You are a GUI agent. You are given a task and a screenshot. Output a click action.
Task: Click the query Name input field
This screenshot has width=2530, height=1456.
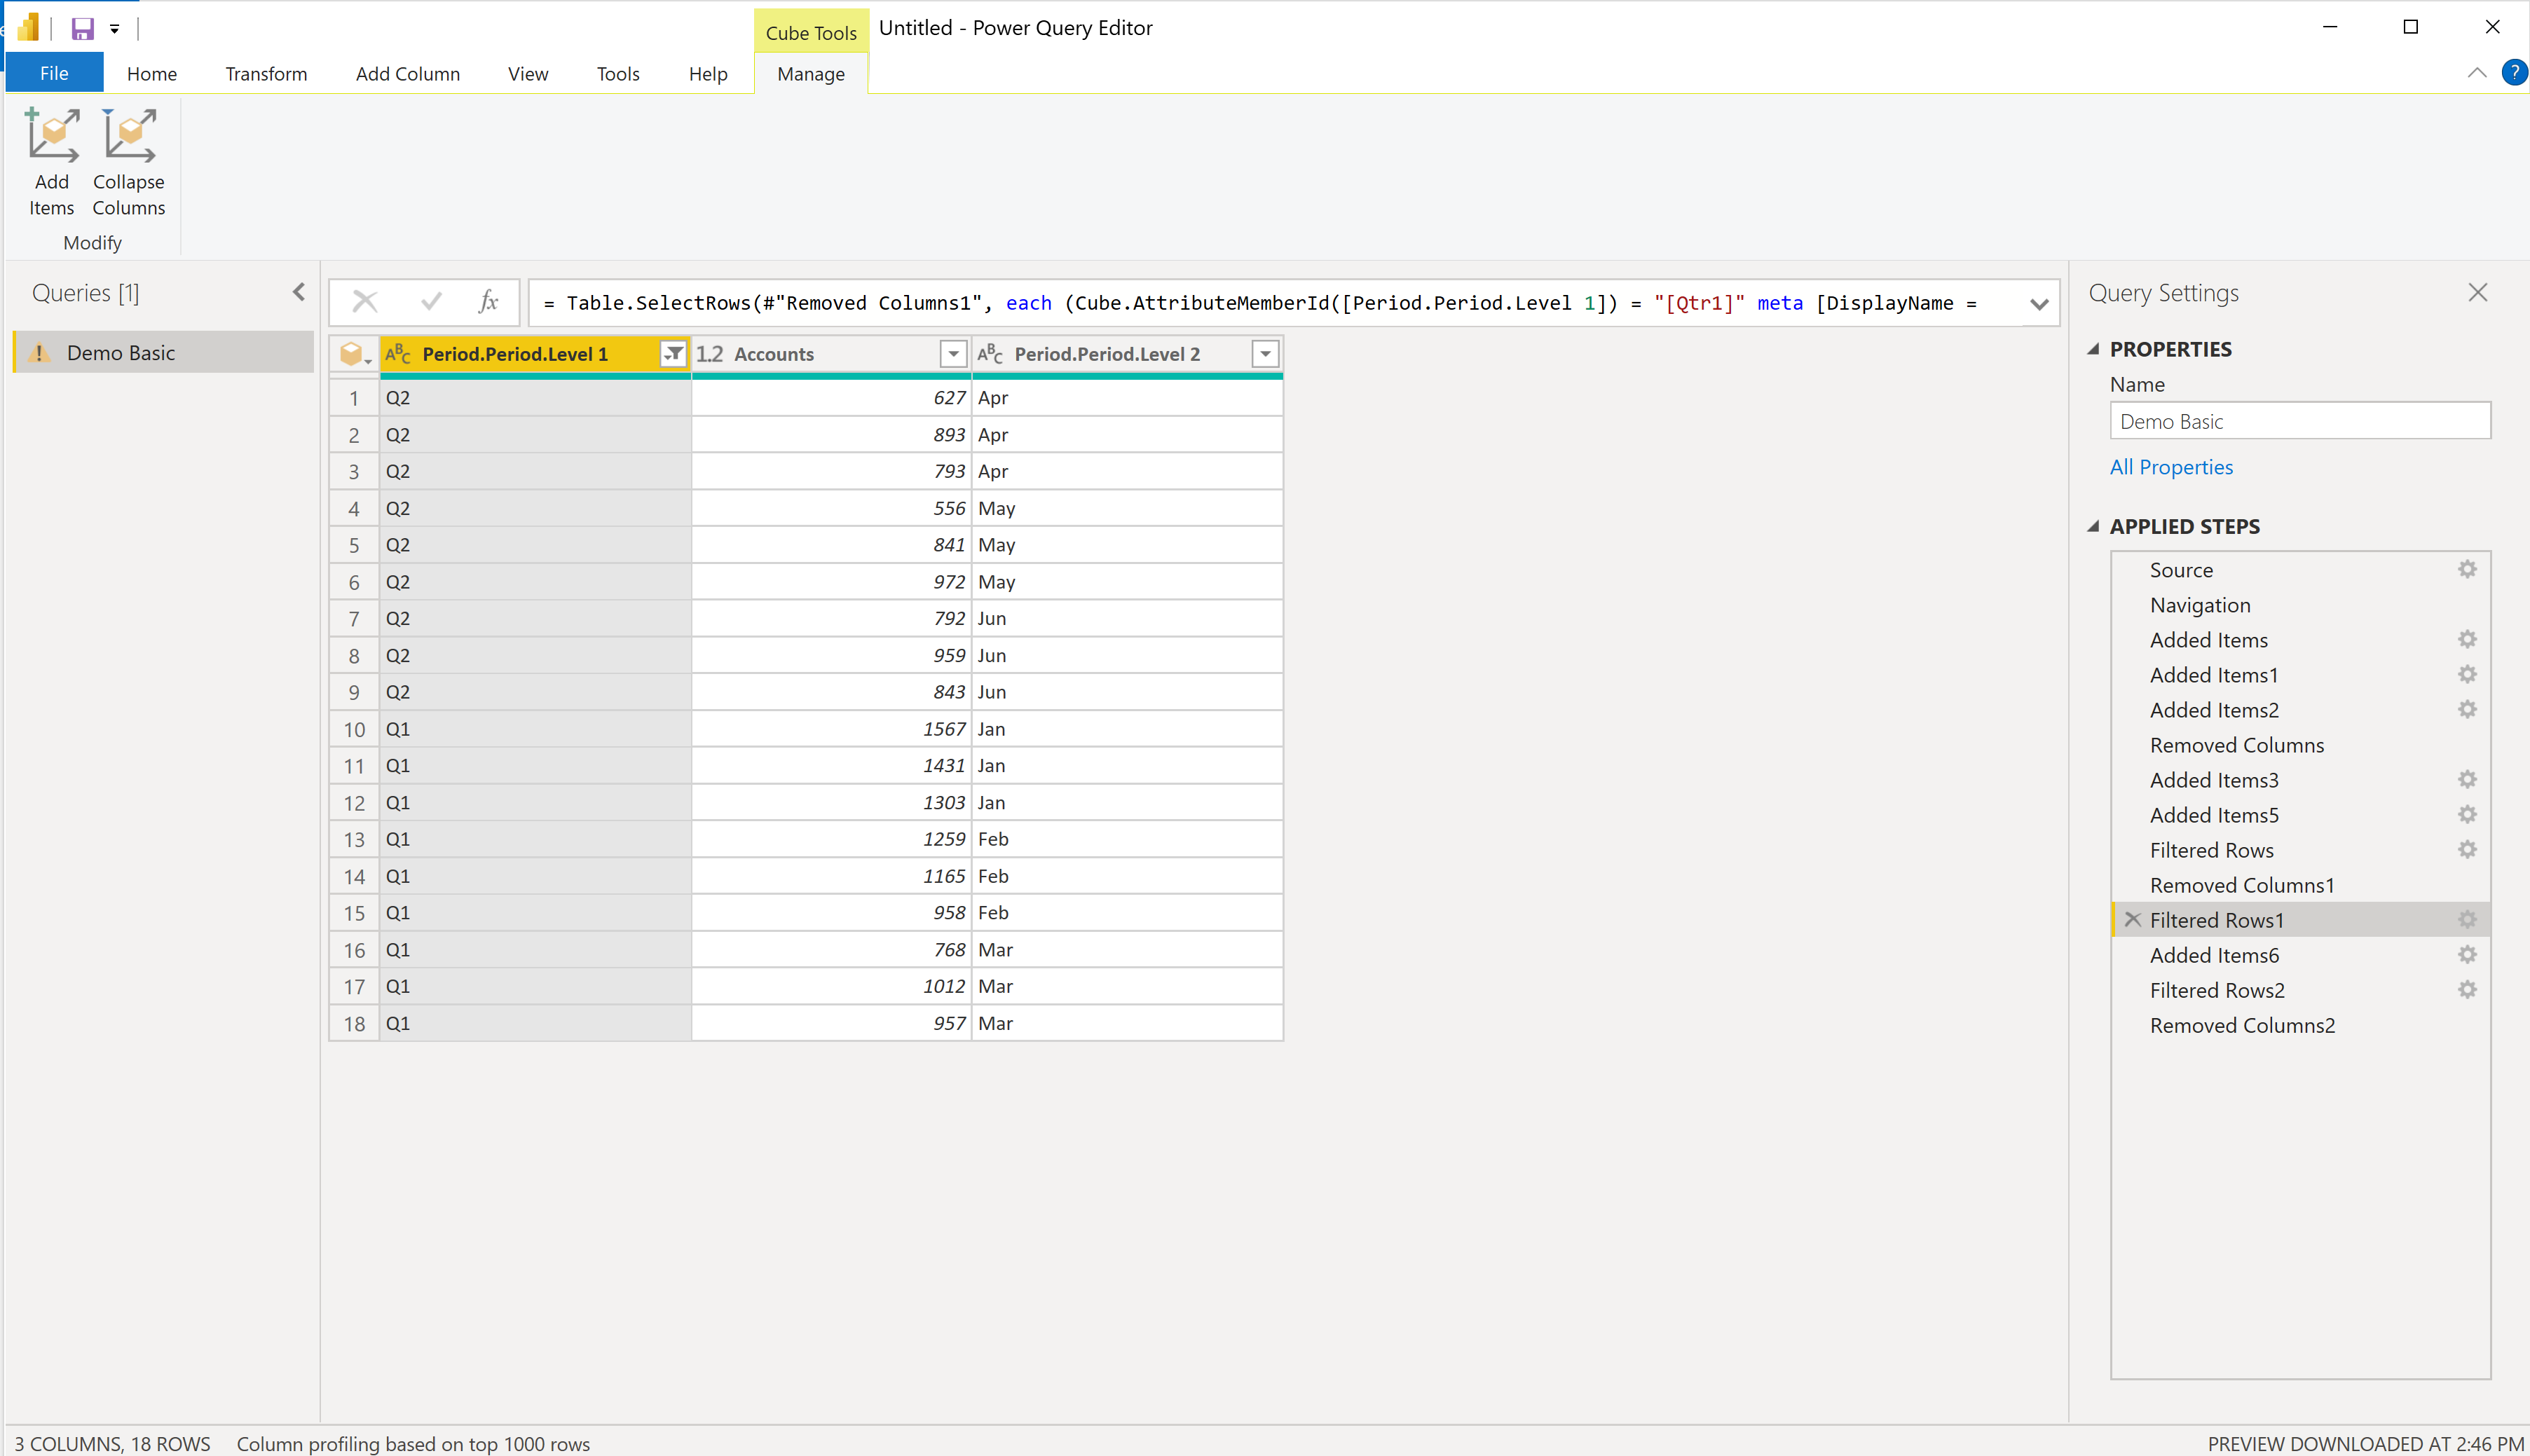tap(2298, 421)
